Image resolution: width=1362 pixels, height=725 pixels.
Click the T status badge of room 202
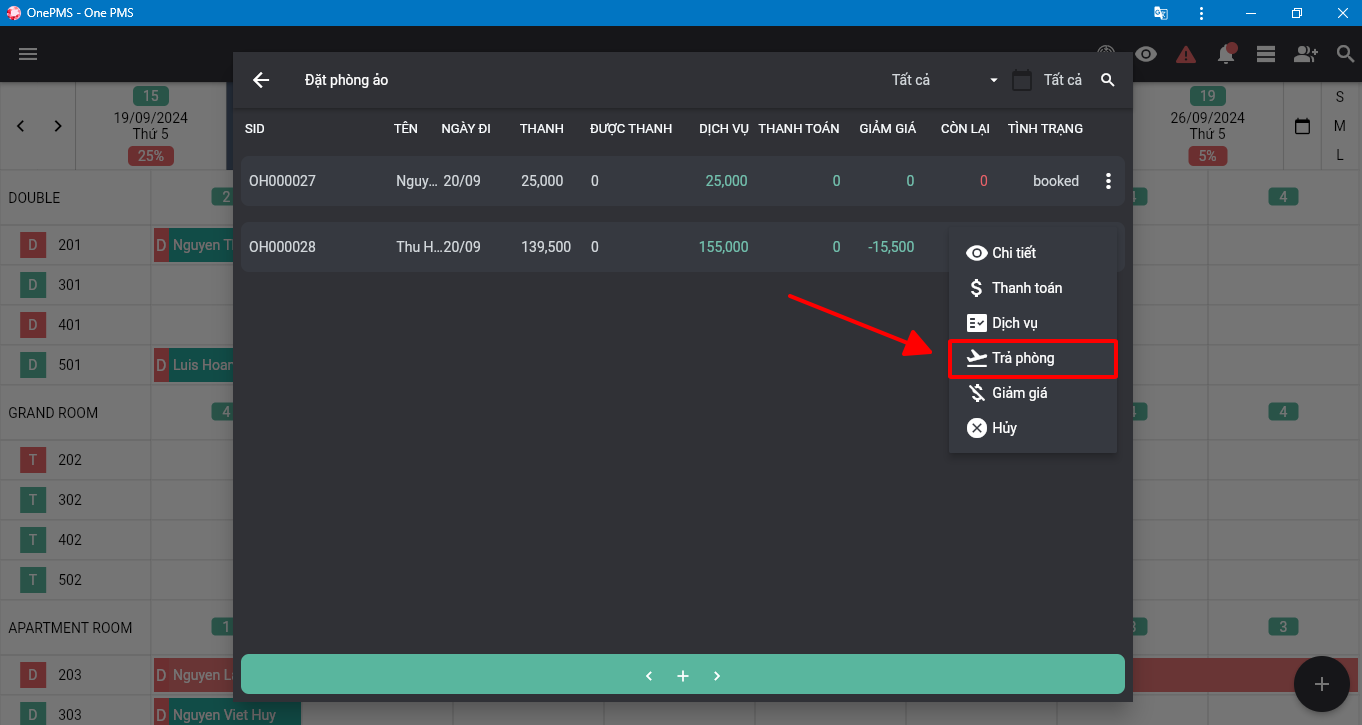(33, 460)
